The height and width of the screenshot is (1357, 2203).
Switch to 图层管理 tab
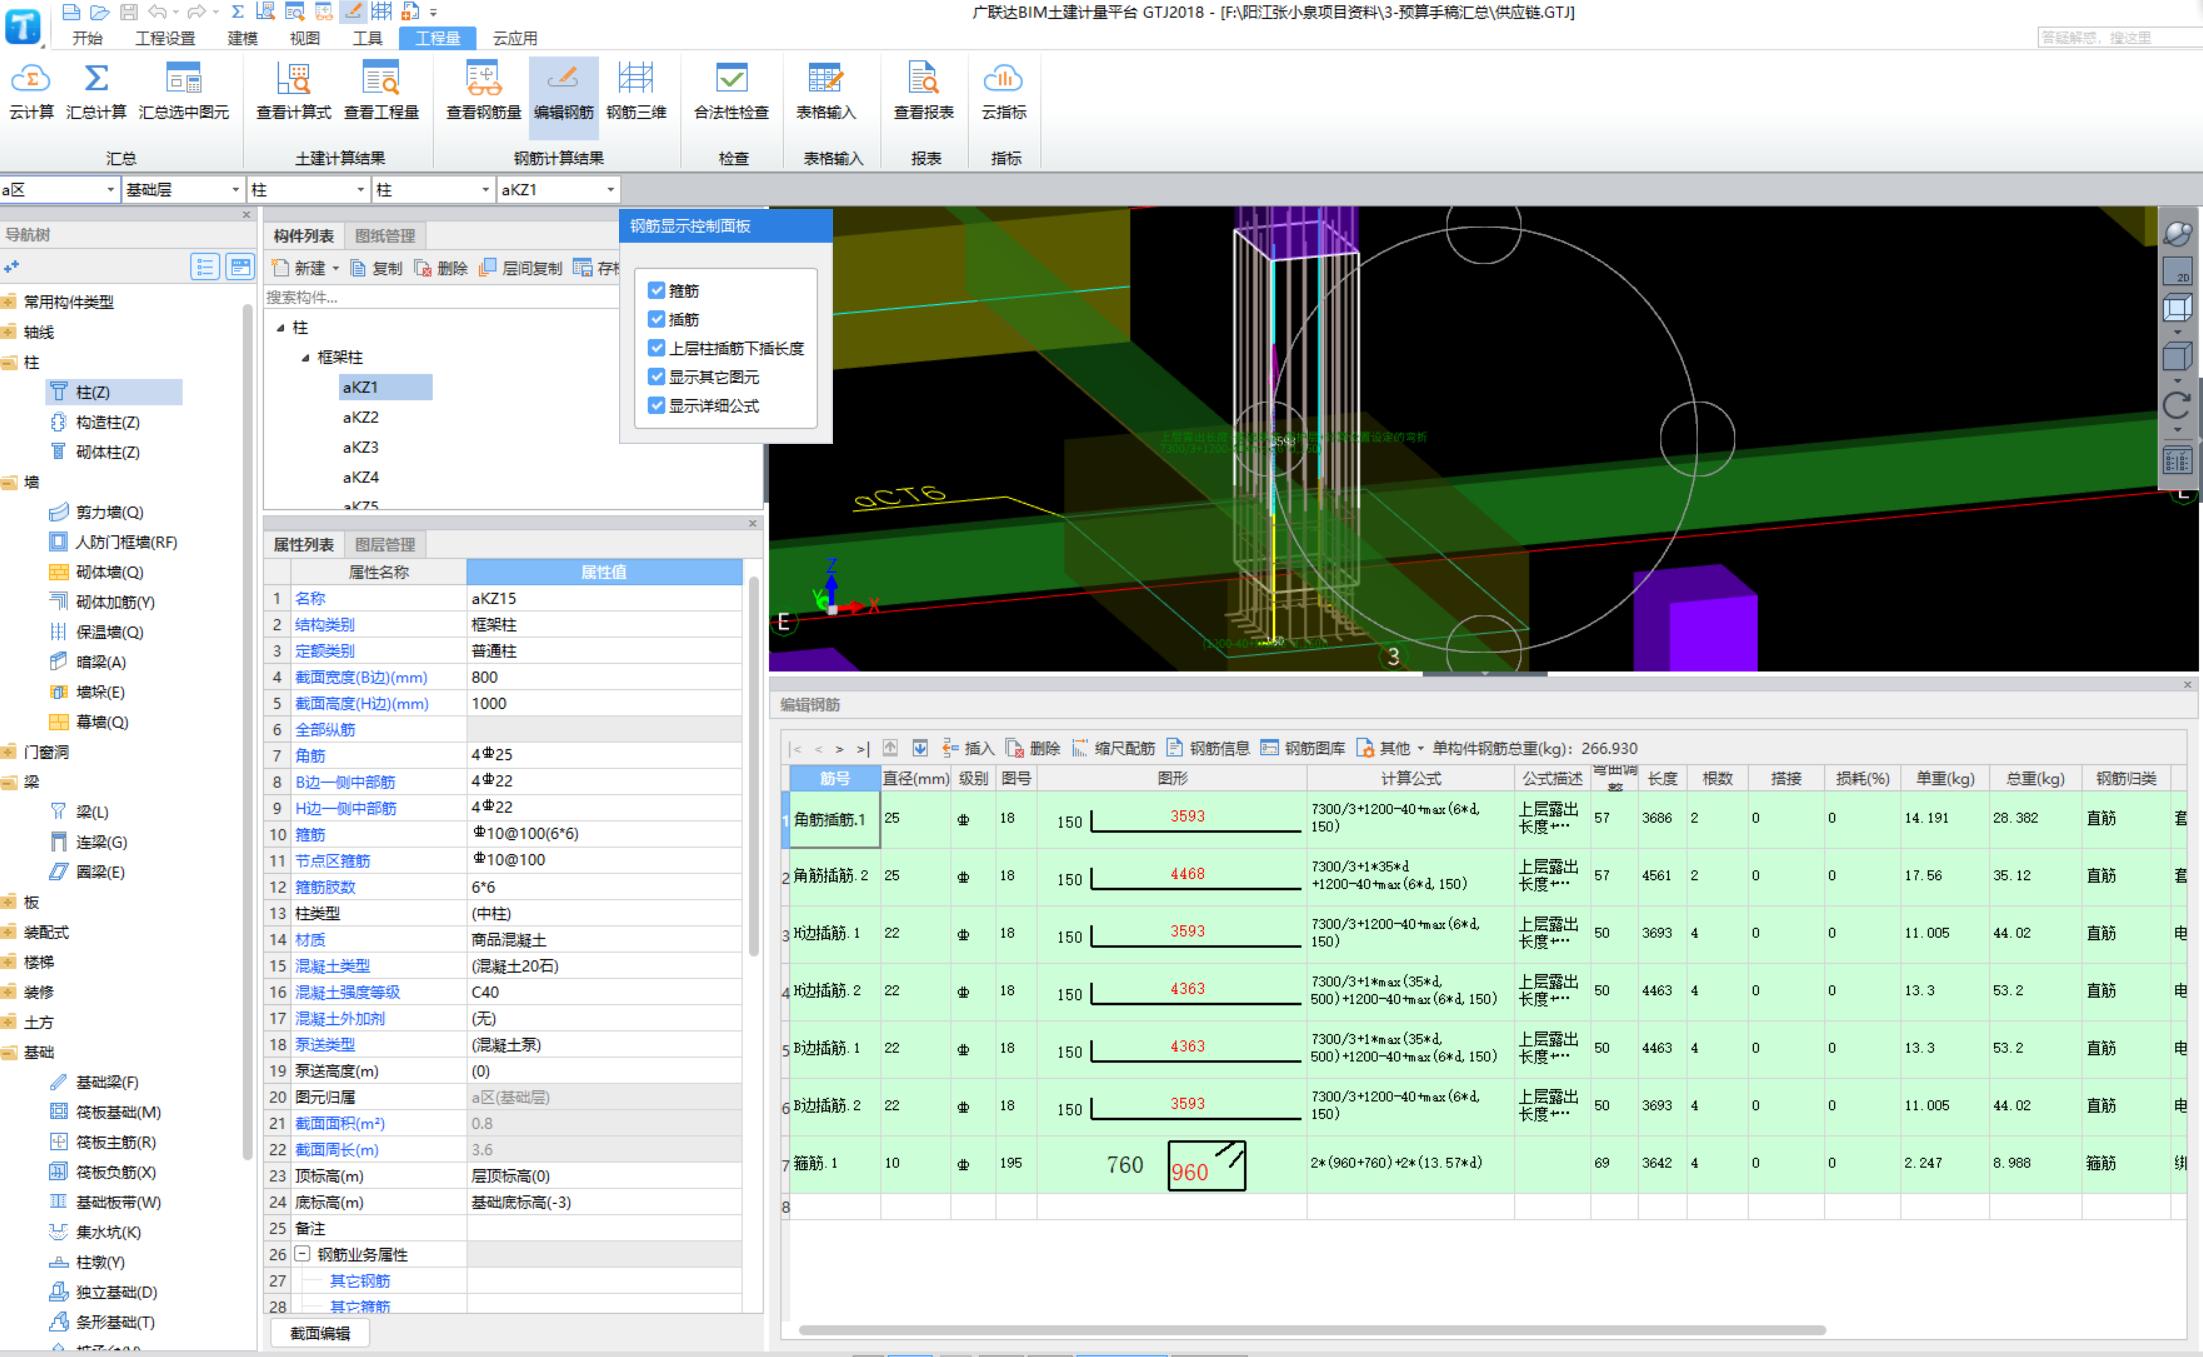(x=385, y=544)
